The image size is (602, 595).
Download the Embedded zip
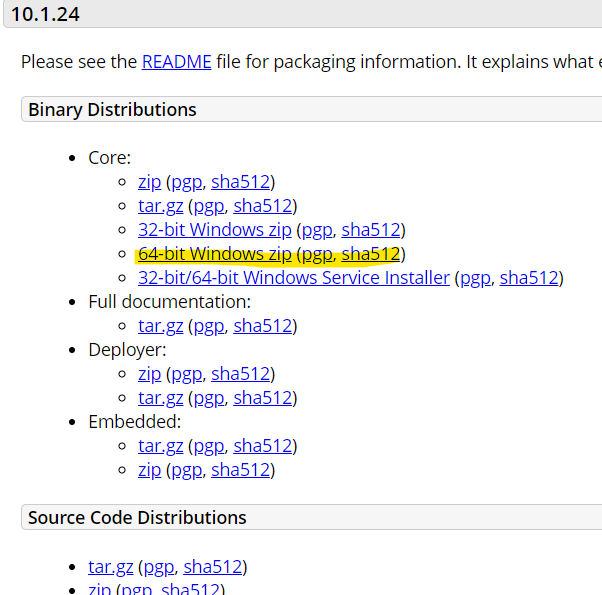[x=149, y=470]
